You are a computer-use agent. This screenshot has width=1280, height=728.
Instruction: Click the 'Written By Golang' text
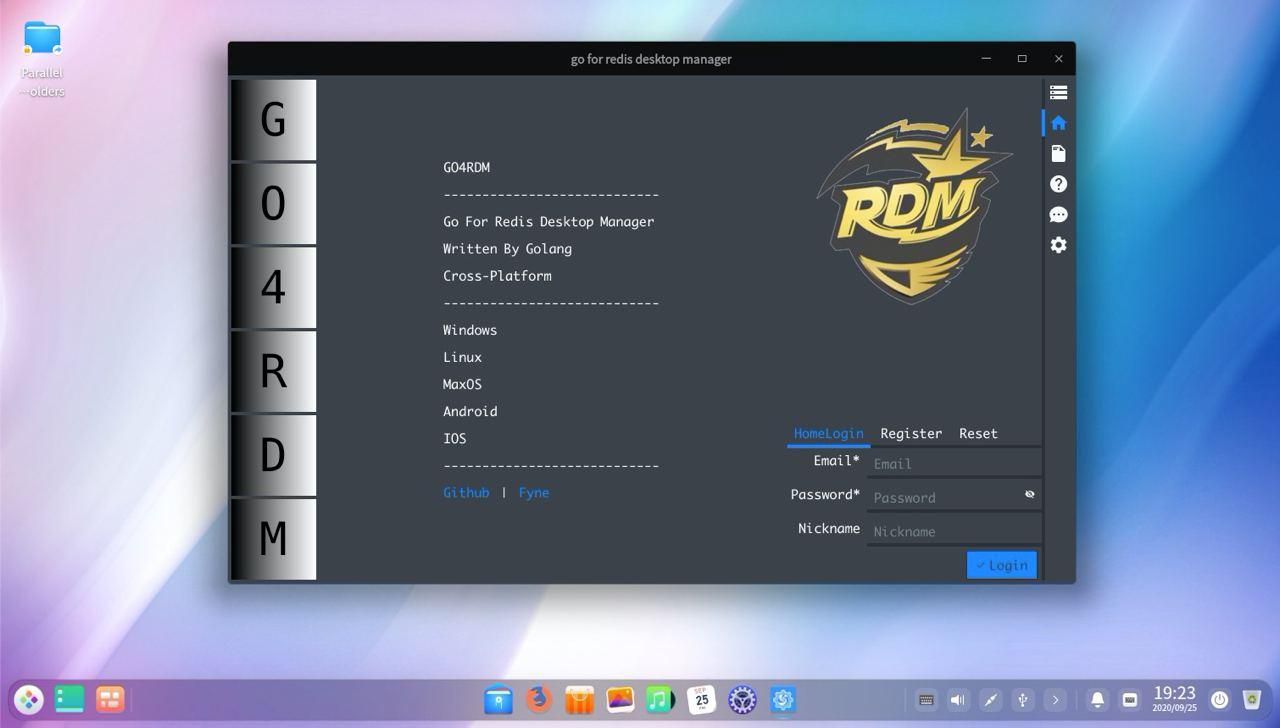[x=507, y=248]
